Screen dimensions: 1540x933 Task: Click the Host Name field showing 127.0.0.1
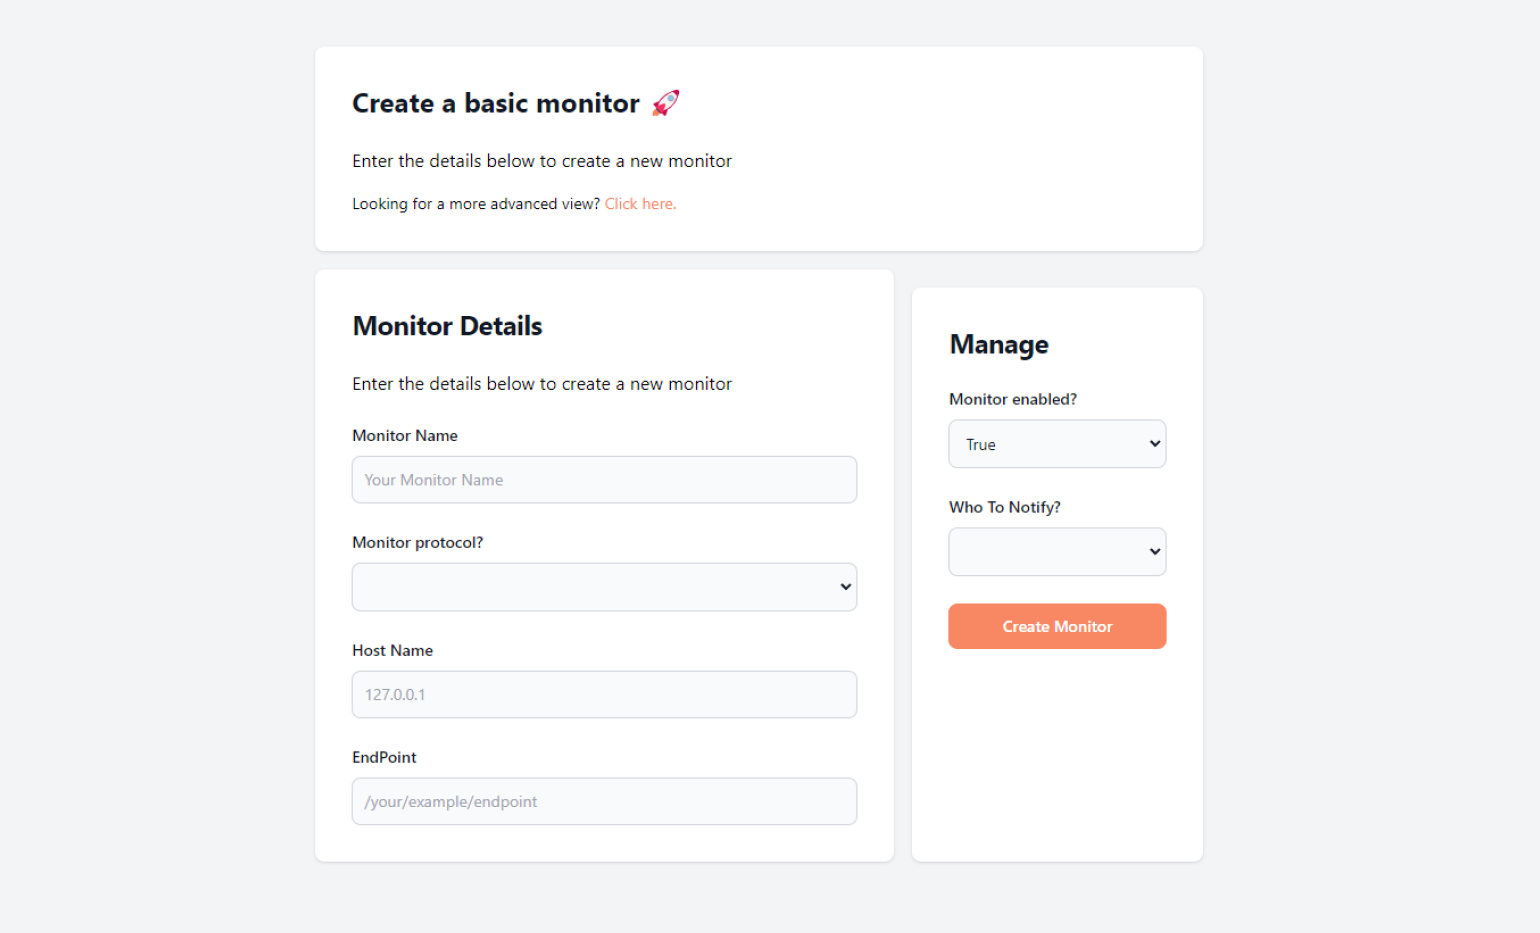point(604,695)
